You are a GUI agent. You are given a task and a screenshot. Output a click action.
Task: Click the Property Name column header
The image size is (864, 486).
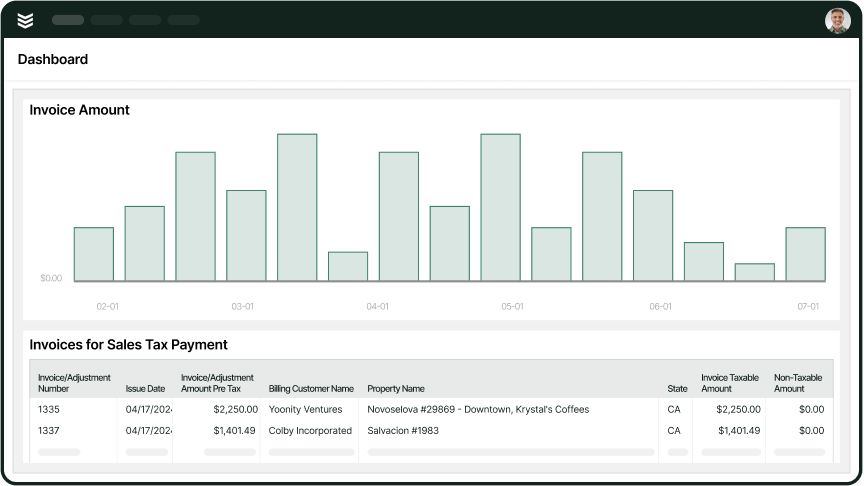[x=396, y=388]
